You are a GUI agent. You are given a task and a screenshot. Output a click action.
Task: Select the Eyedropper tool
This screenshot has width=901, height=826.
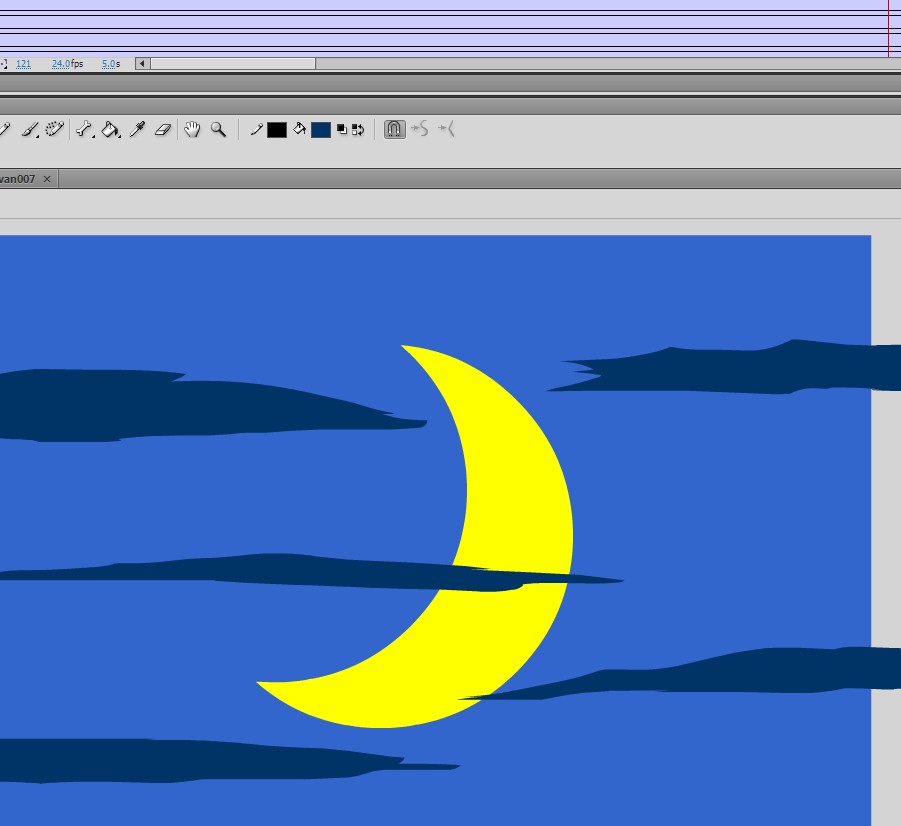(x=139, y=129)
